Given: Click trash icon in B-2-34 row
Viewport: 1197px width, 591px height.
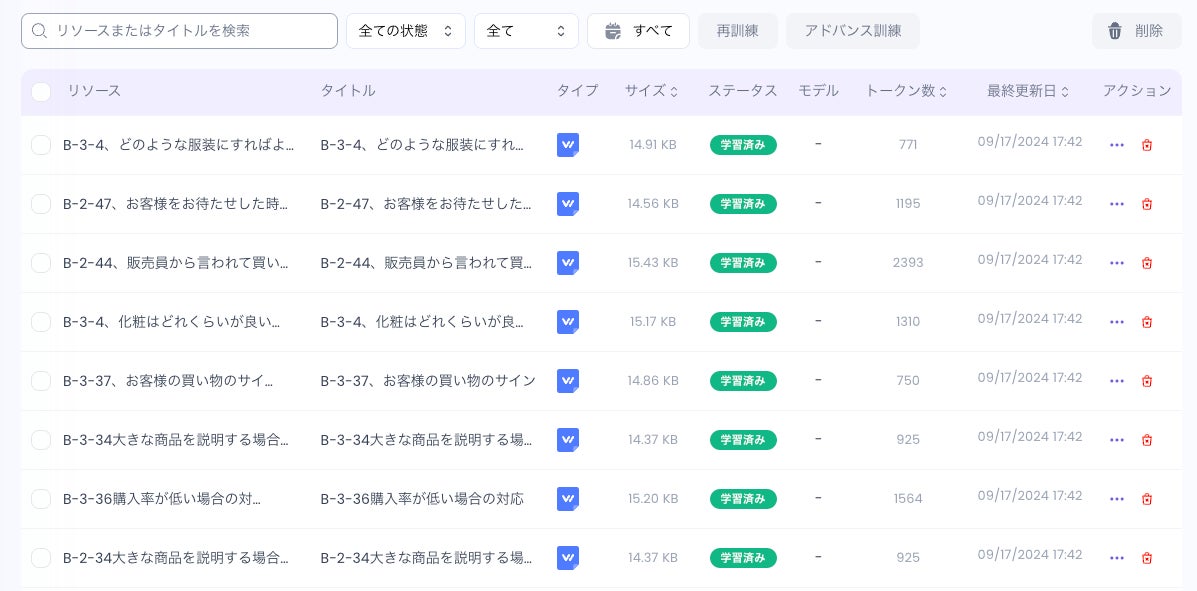Looking at the screenshot, I should 1146,558.
